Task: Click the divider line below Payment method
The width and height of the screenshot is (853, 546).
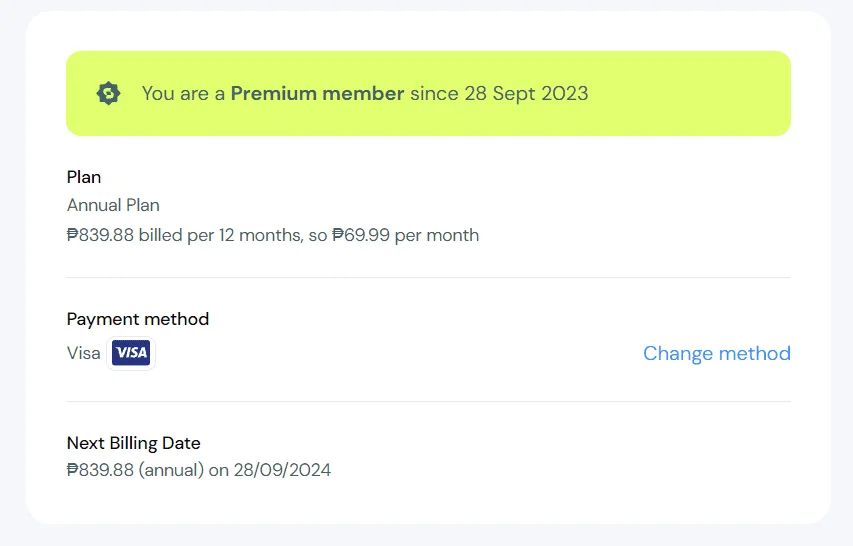Action: [x=428, y=401]
